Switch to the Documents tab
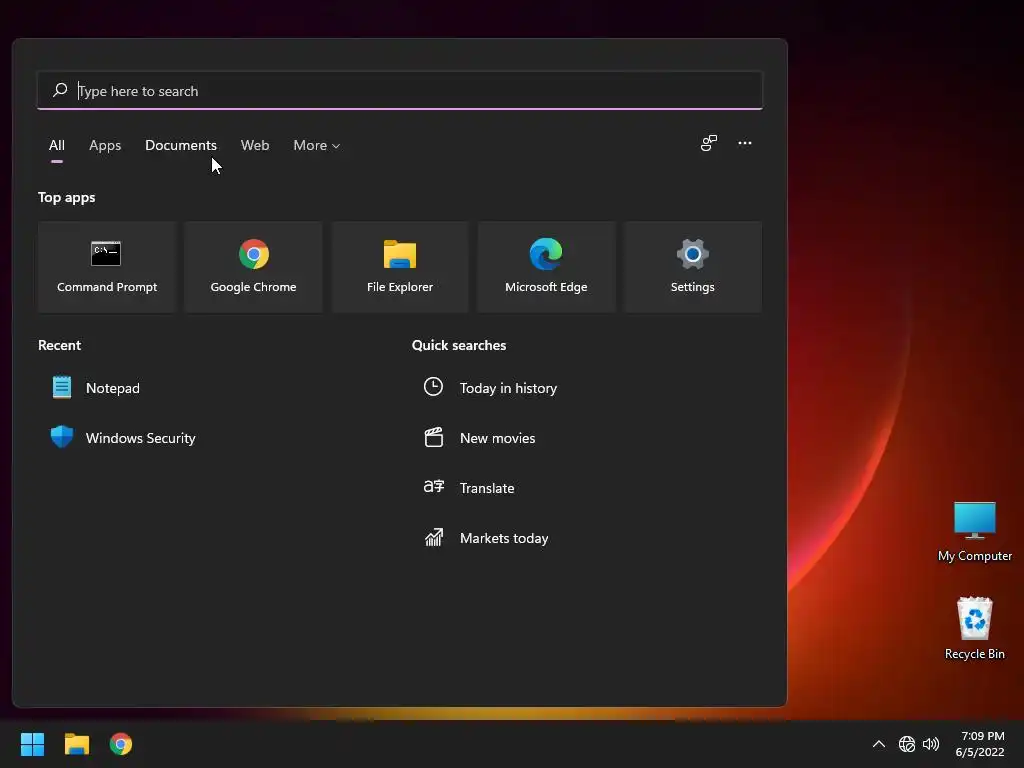The width and height of the screenshot is (1024, 768). coord(181,145)
